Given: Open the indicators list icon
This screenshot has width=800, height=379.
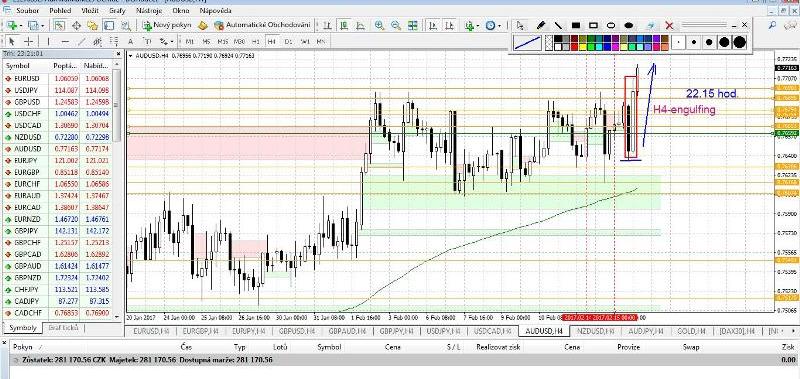Looking at the screenshot, I should pos(470,25).
